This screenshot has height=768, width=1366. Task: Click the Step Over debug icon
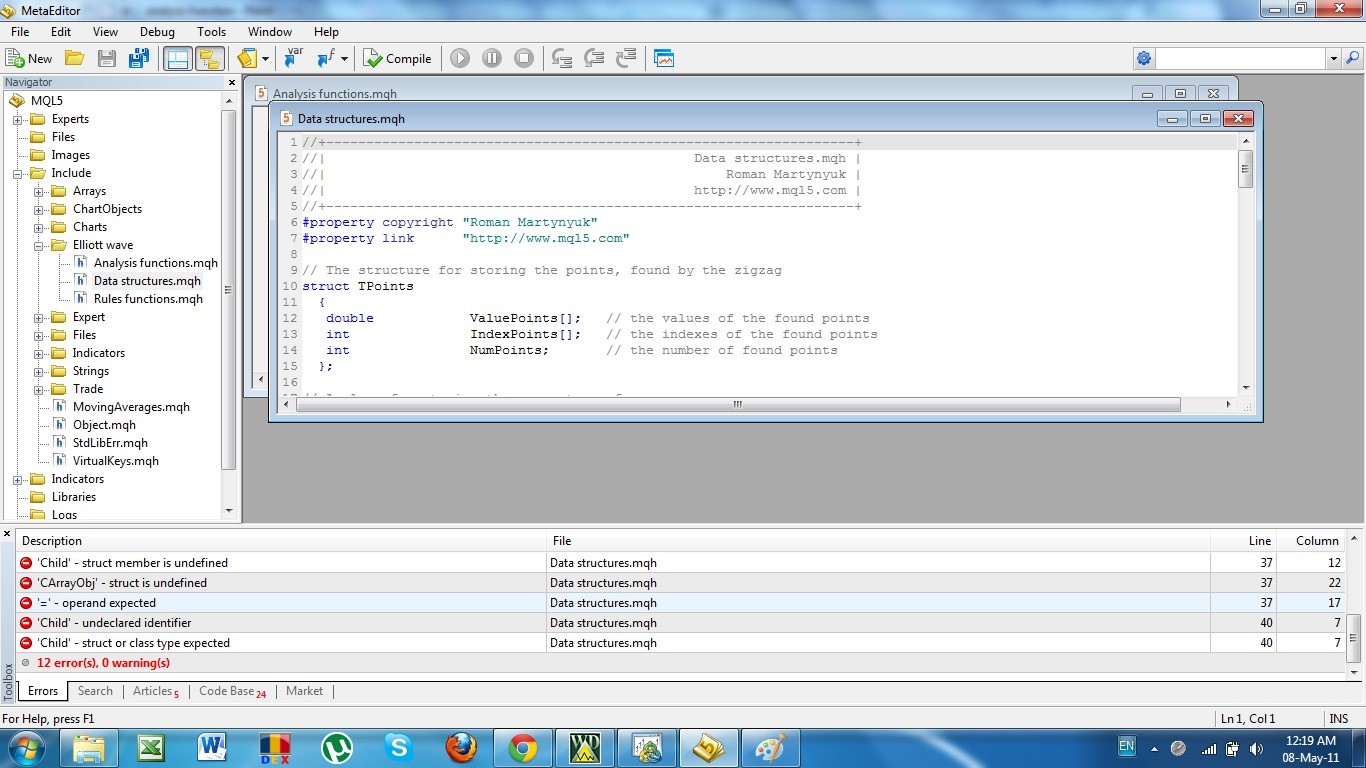click(594, 59)
